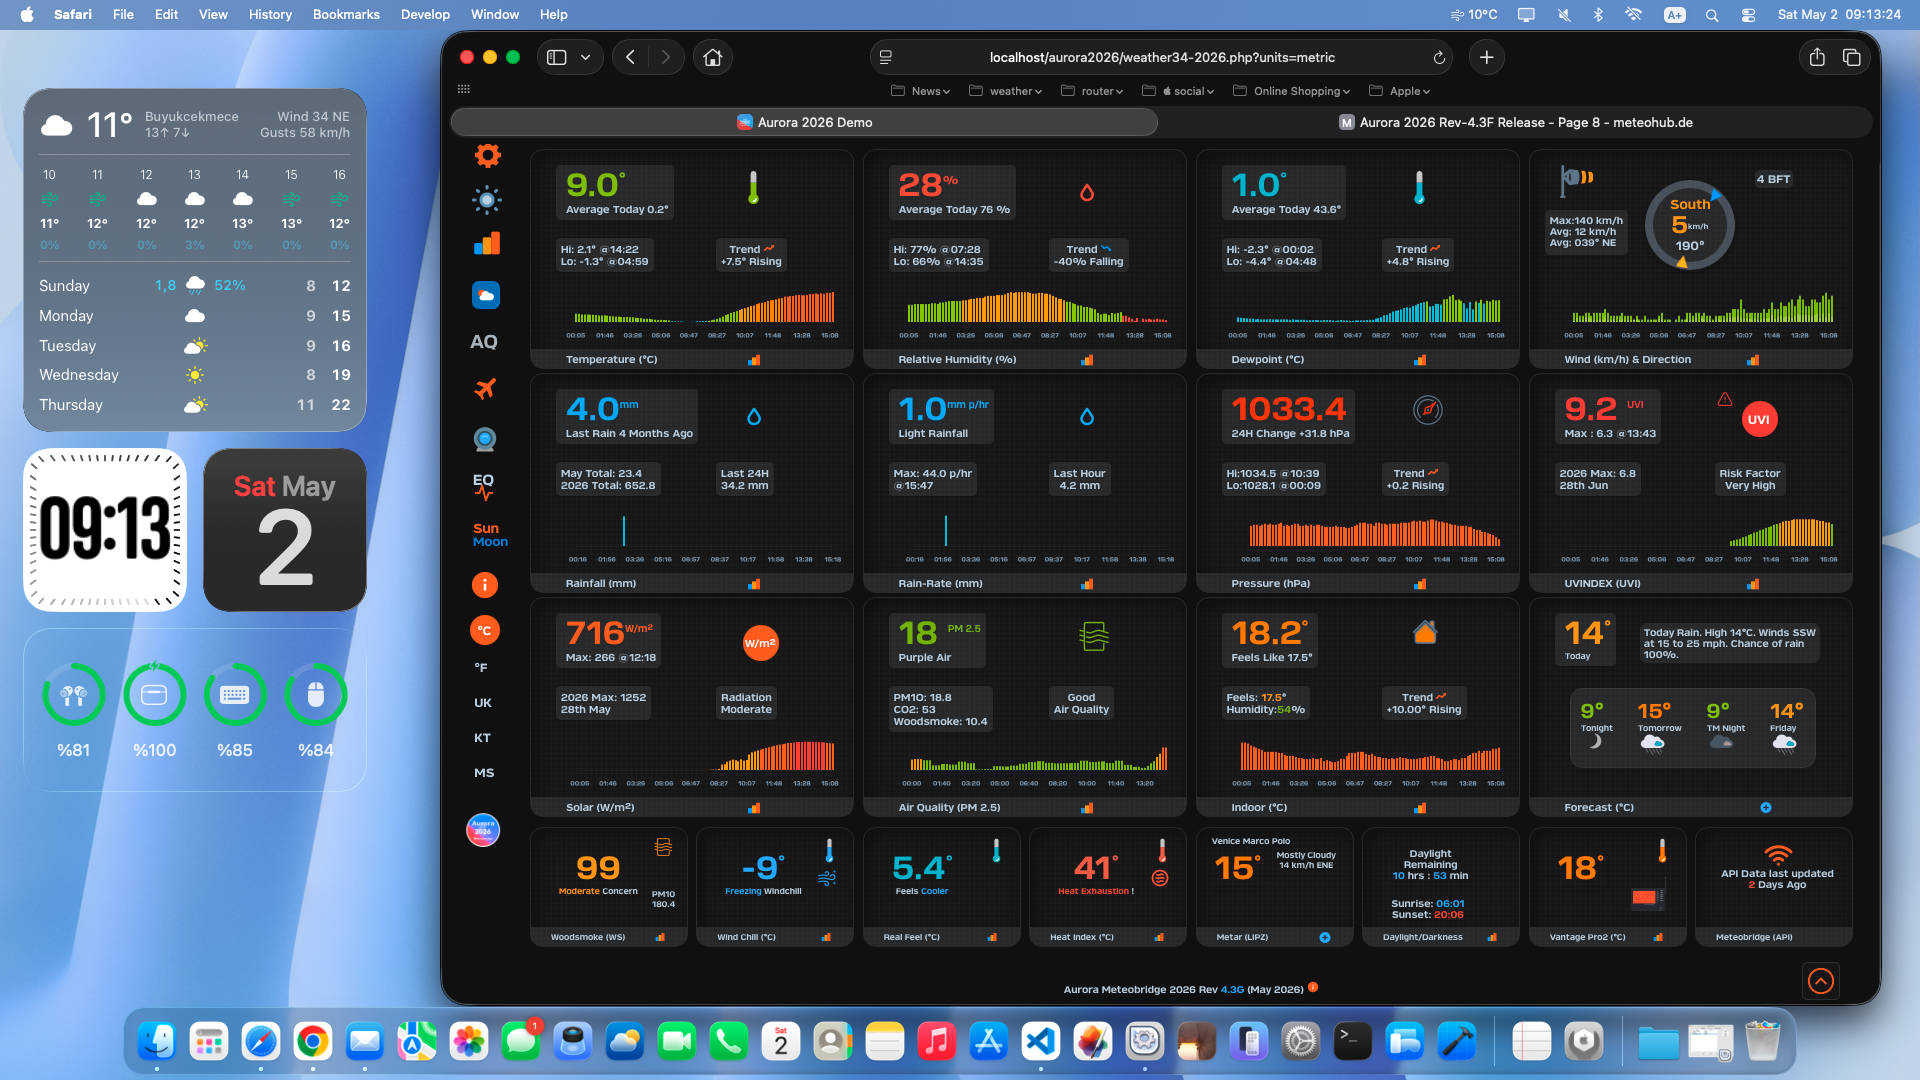Image resolution: width=1920 pixels, height=1080 pixels.
Task: Click the localhost address bar
Action: pos(1162,58)
